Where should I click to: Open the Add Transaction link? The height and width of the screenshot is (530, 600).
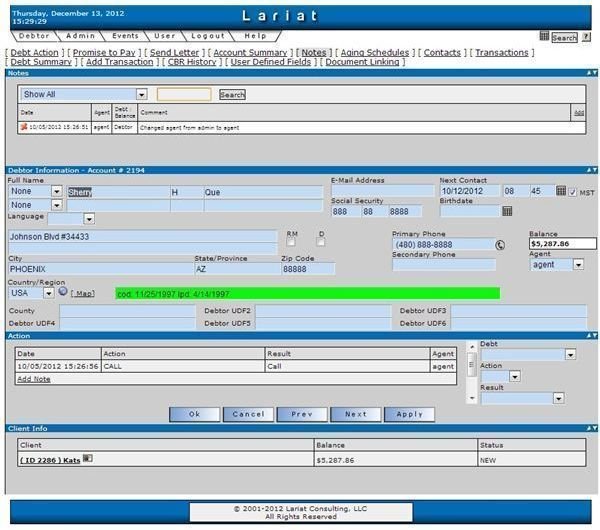point(119,62)
